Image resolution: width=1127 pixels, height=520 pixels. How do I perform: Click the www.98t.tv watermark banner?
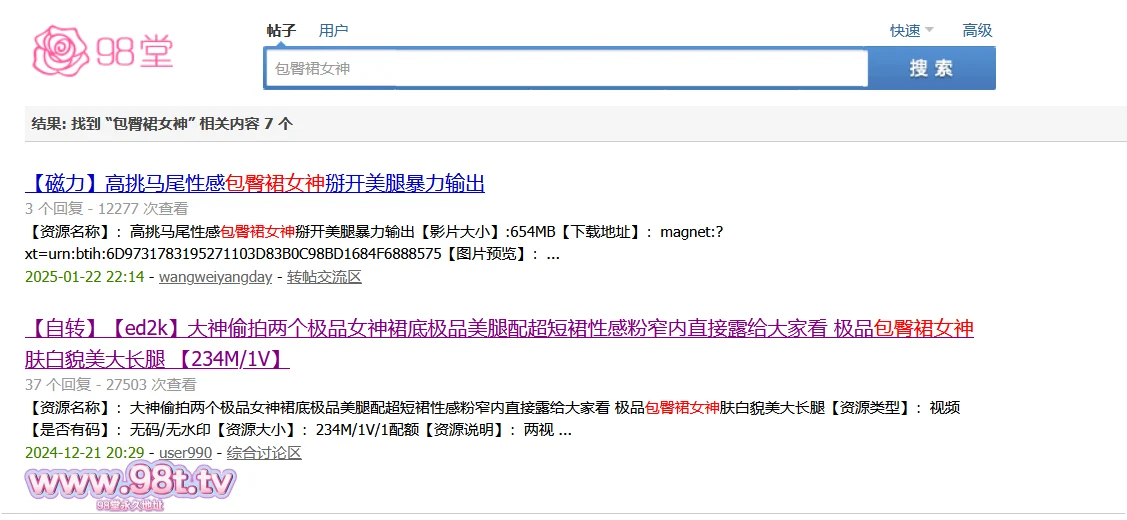131,486
